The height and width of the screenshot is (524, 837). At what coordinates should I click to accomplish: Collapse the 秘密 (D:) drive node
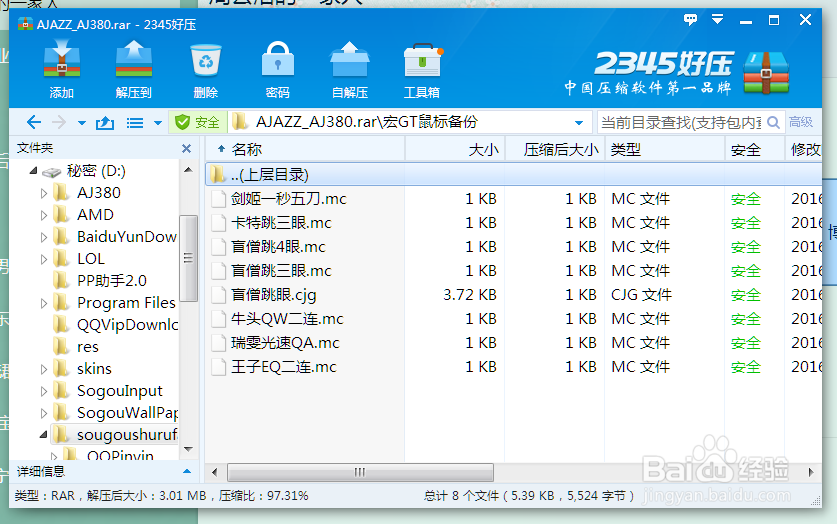pos(34,170)
